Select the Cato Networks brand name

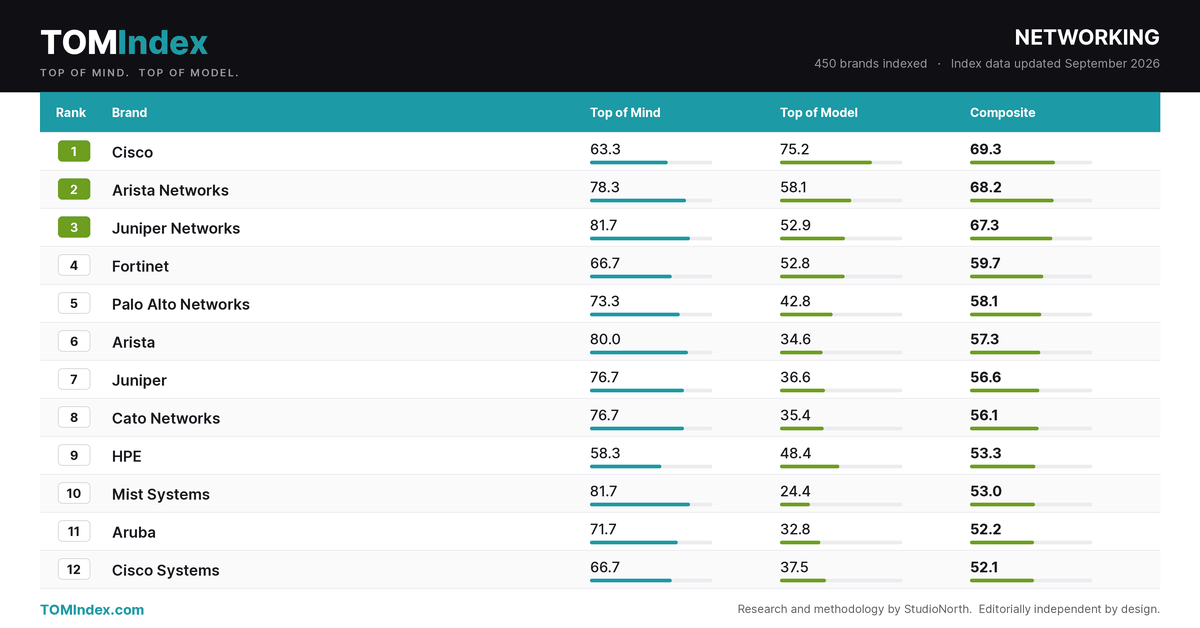pyautogui.click(x=166, y=418)
